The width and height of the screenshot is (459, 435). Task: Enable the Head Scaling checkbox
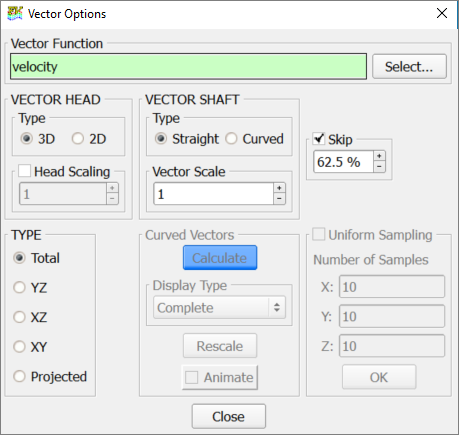(24, 171)
